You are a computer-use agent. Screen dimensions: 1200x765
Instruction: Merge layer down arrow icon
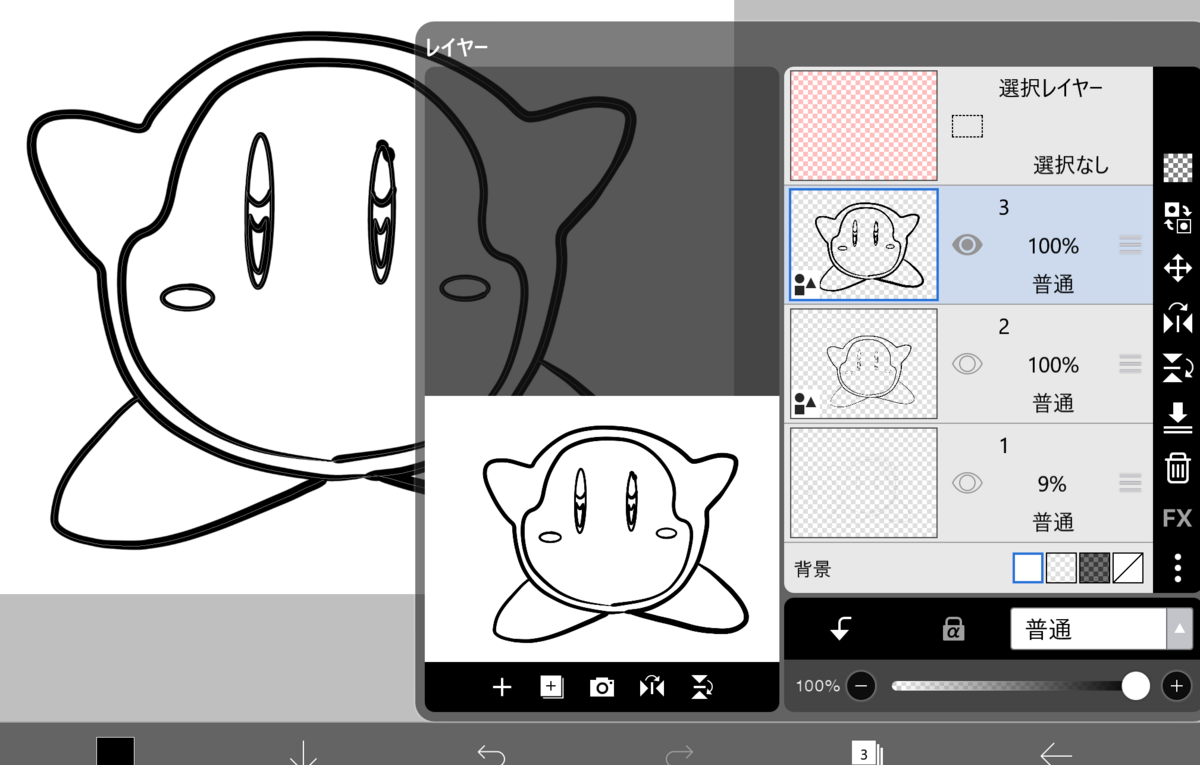coord(1177,418)
